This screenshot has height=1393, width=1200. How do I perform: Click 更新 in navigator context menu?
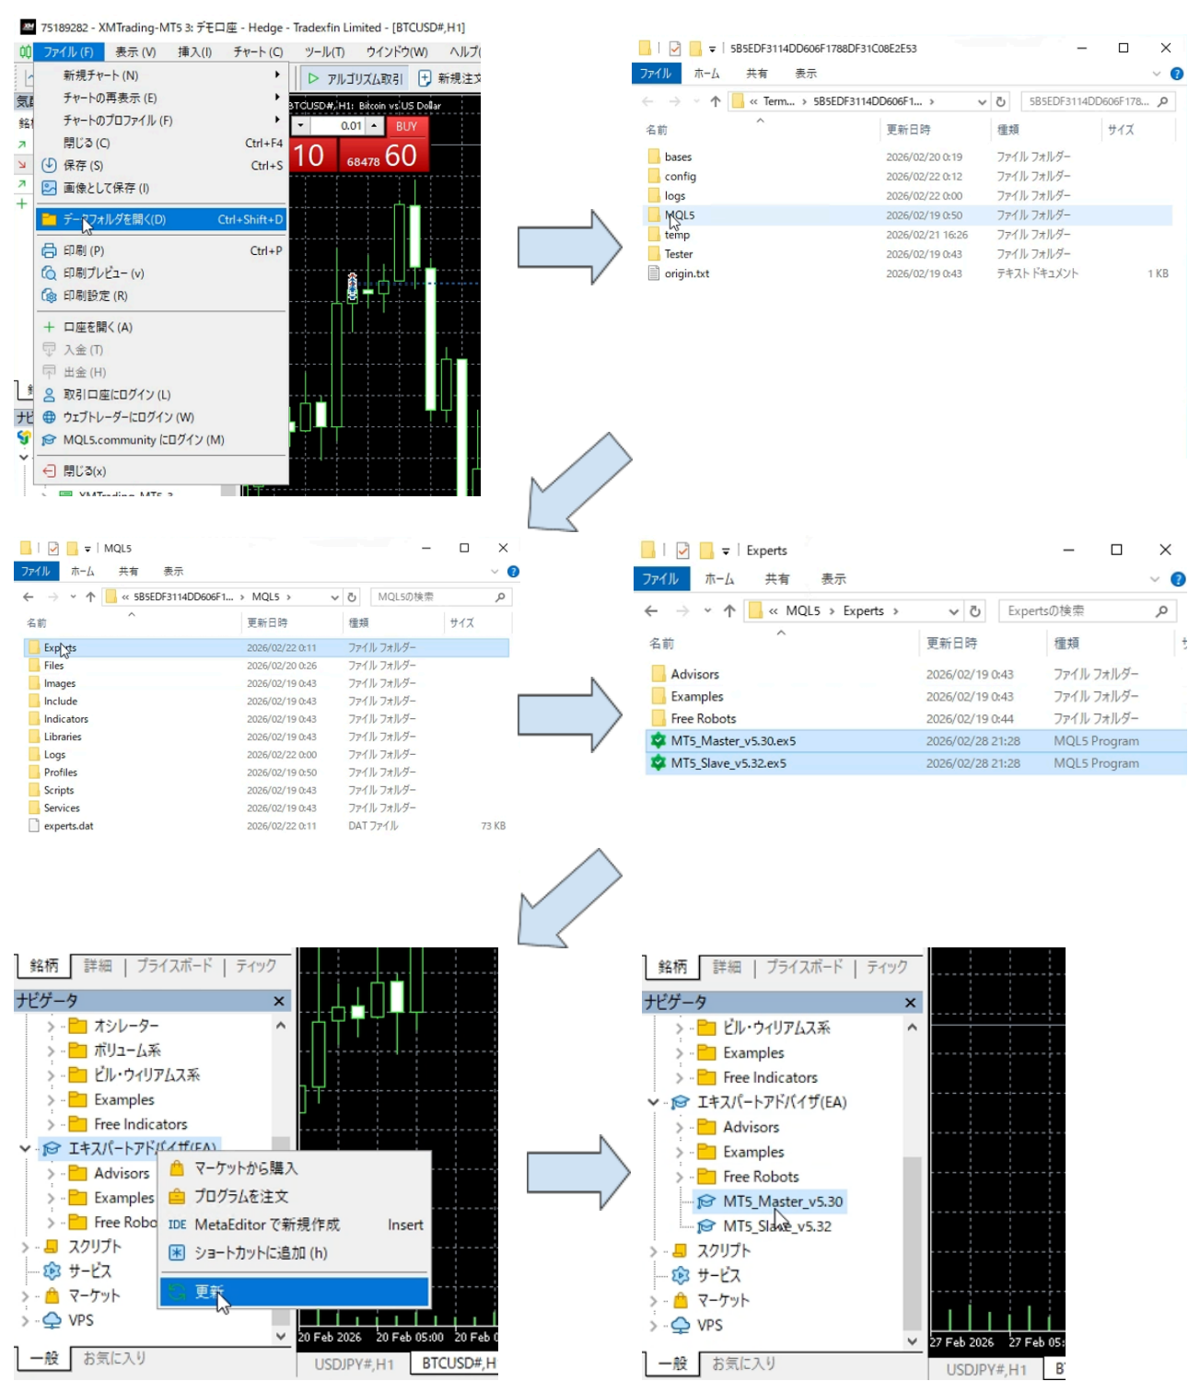(294, 1292)
